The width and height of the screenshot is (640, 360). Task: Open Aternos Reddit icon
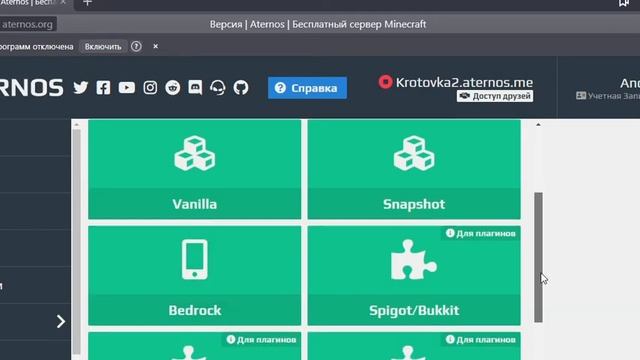click(173, 88)
